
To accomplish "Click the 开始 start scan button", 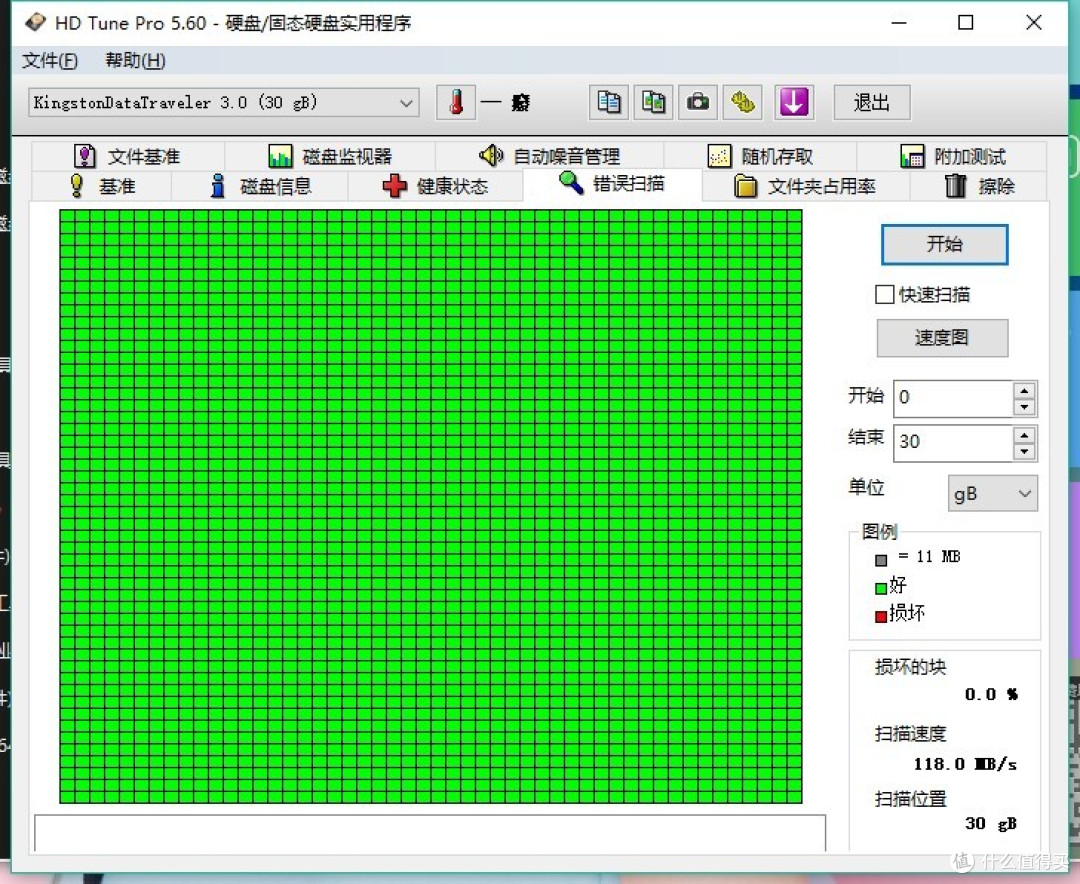I will tap(944, 244).
